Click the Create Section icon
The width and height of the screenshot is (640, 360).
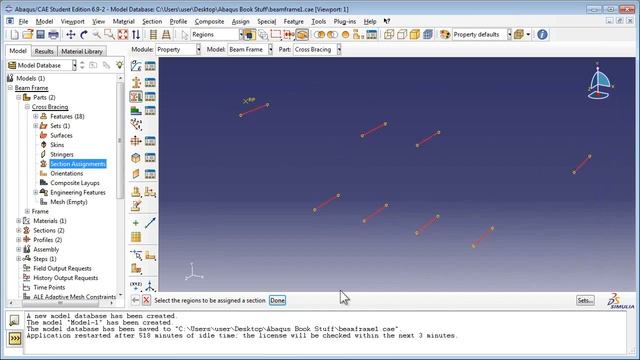coord(136,82)
